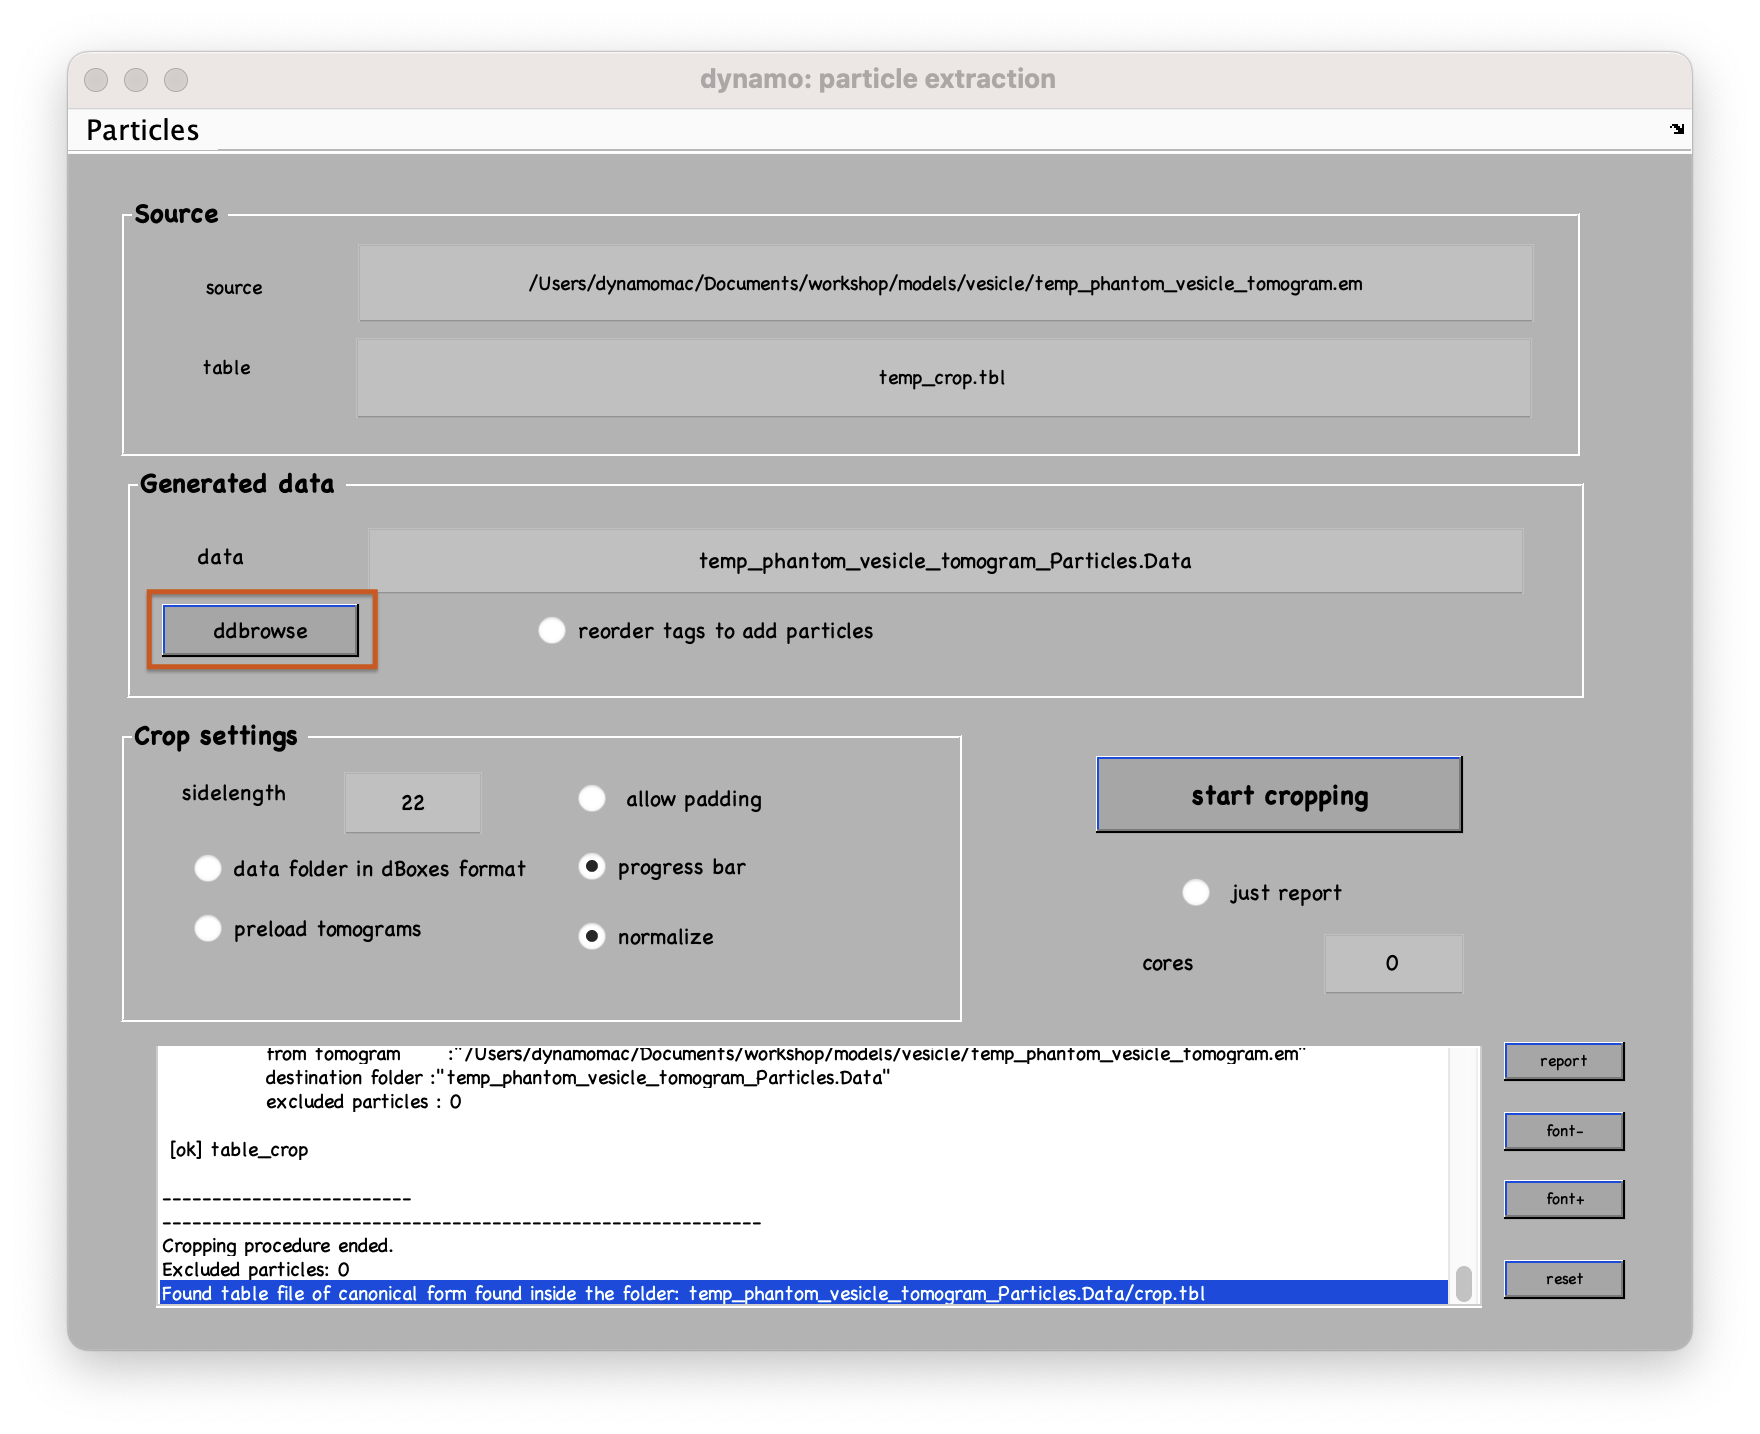
Task: Select the just report option
Action: 1196,893
